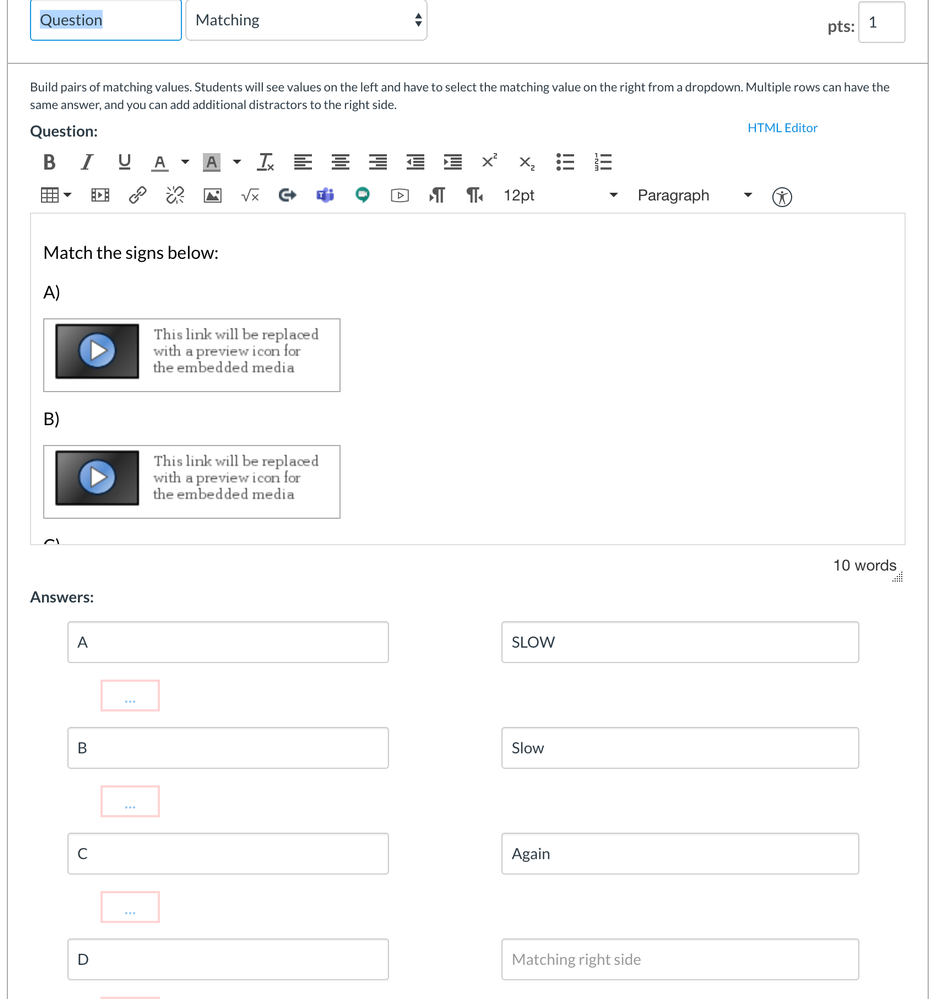Apply italic formatting
This screenshot has height=999, width=940.
[87, 162]
